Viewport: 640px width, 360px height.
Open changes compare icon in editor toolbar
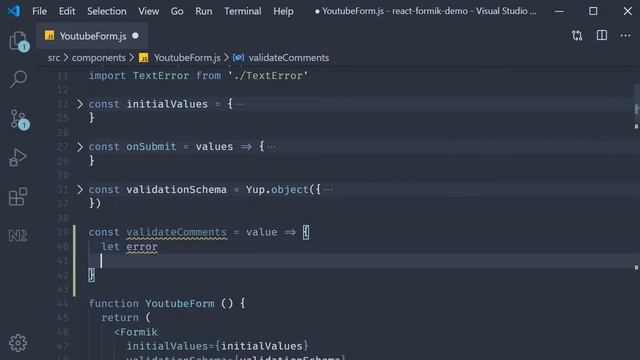click(577, 36)
